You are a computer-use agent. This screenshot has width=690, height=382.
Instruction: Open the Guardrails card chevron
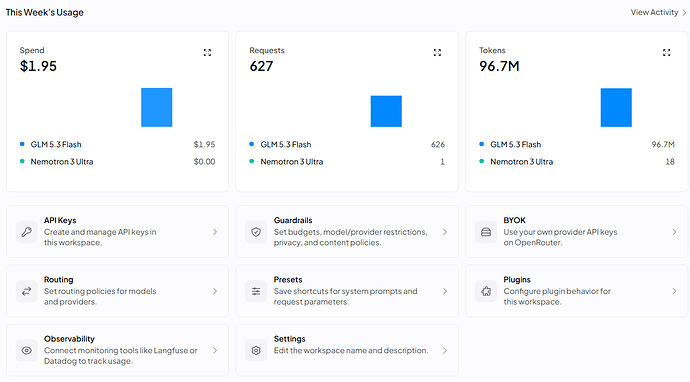445,232
